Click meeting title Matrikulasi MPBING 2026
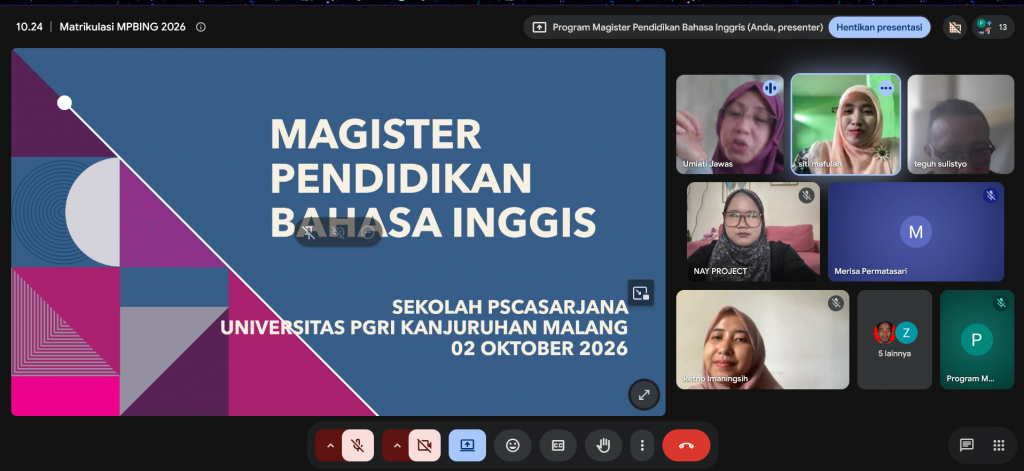Viewport: 1024px width, 471px height. coord(123,27)
